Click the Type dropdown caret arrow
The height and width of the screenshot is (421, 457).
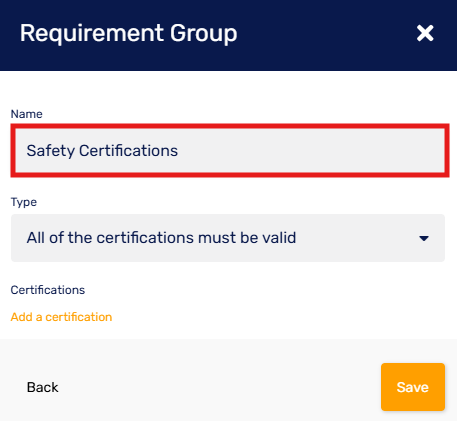[424, 239]
